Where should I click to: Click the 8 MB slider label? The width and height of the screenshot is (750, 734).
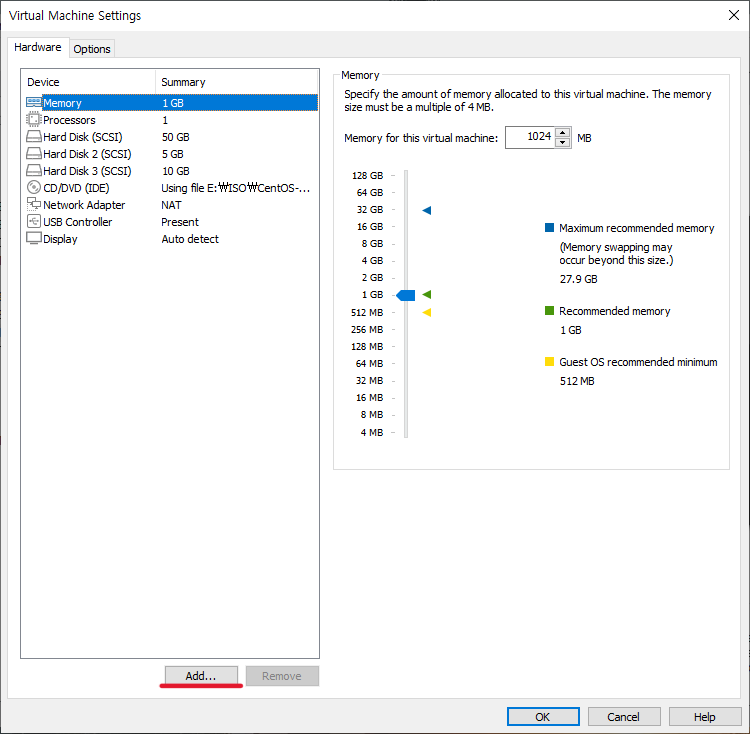tap(372, 415)
